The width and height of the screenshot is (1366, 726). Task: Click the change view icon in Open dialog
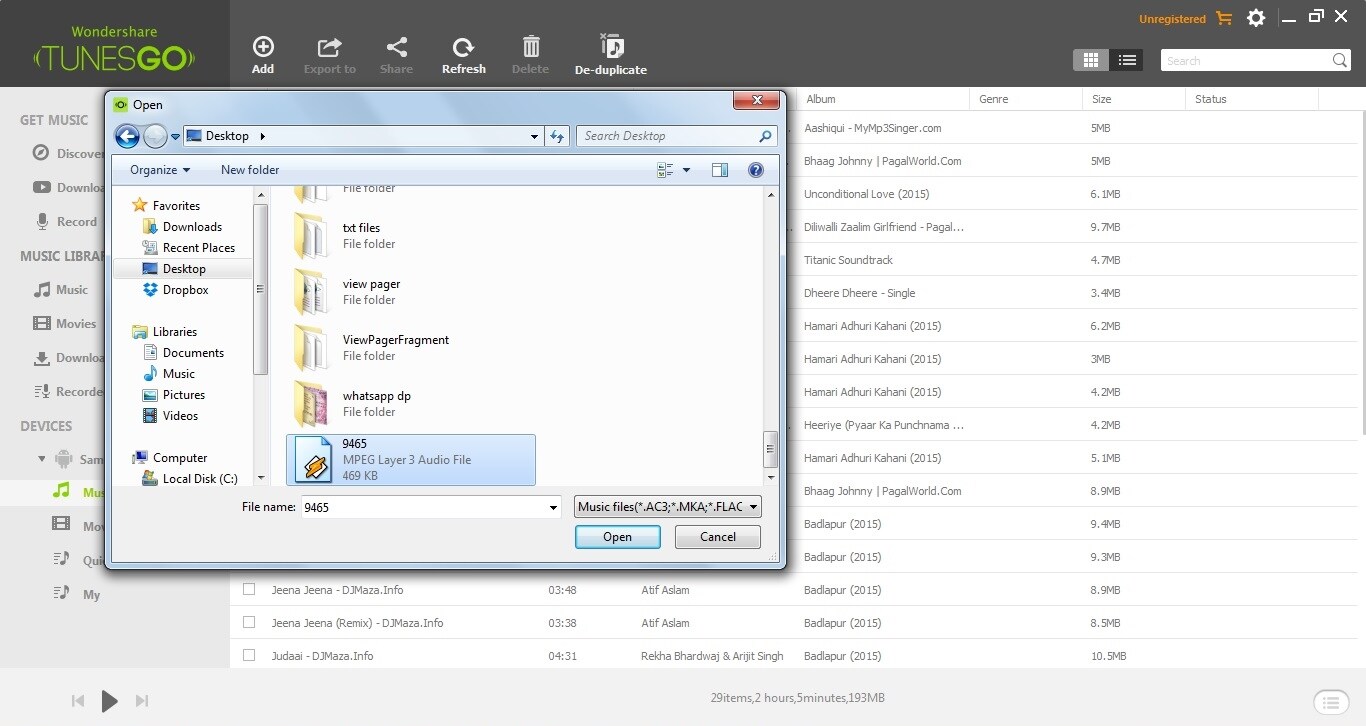point(665,170)
